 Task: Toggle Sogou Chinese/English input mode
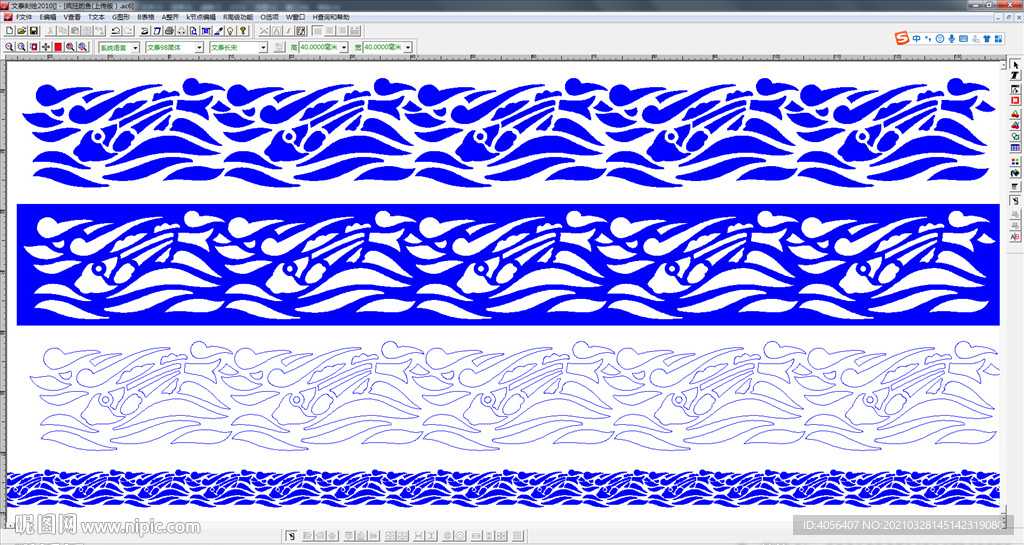point(916,39)
